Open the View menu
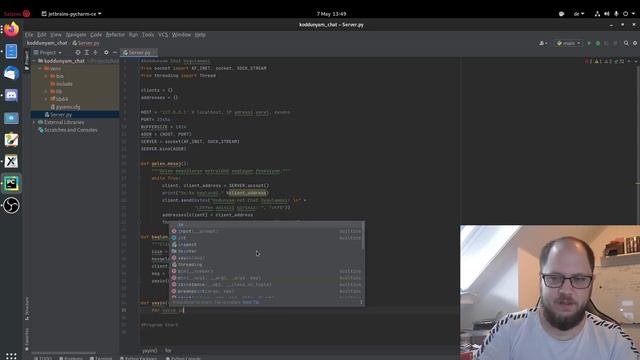This screenshot has height=360, width=640. point(56,35)
